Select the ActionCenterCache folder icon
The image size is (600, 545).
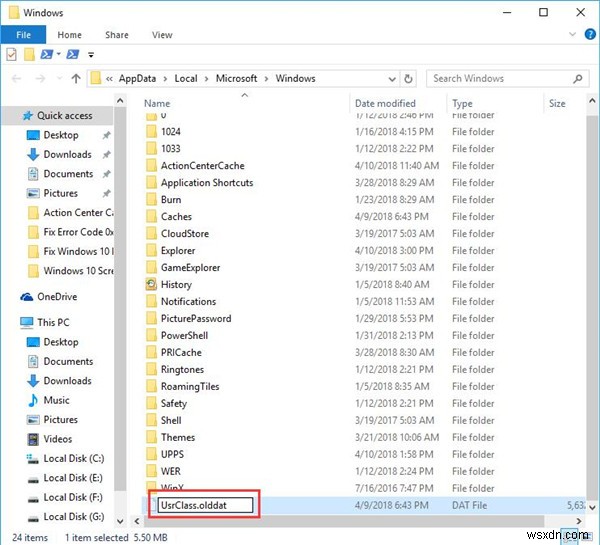tap(152, 166)
